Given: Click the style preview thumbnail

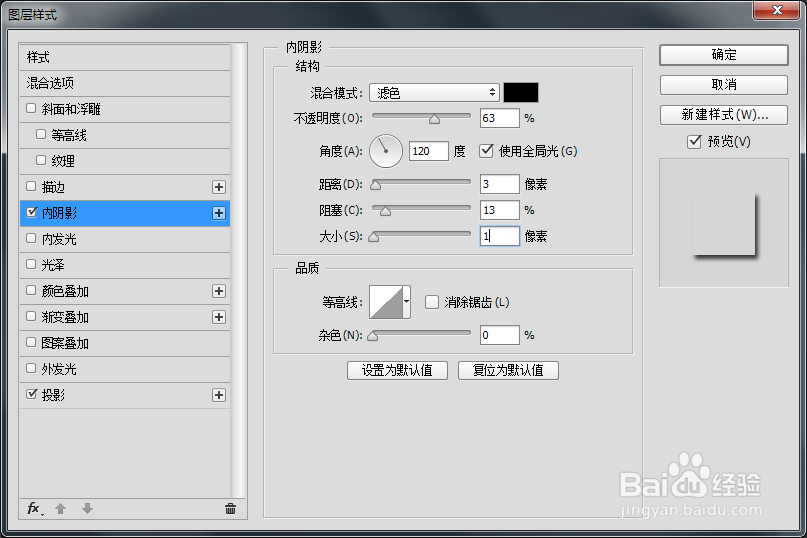Looking at the screenshot, I should pyautogui.click(x=724, y=222).
